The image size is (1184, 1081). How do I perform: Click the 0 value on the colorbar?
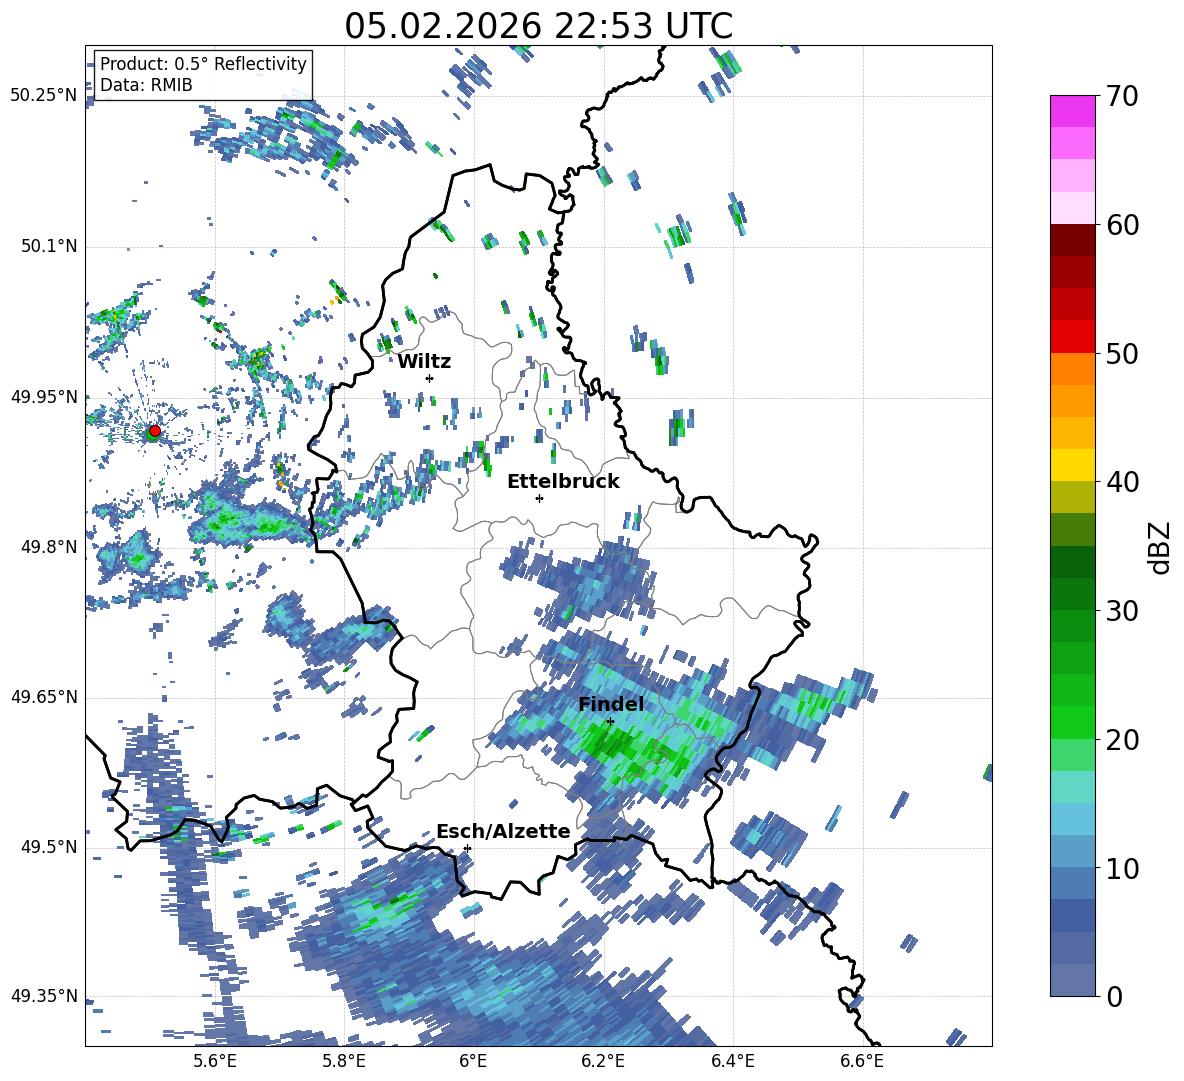pyautogui.click(x=1114, y=996)
